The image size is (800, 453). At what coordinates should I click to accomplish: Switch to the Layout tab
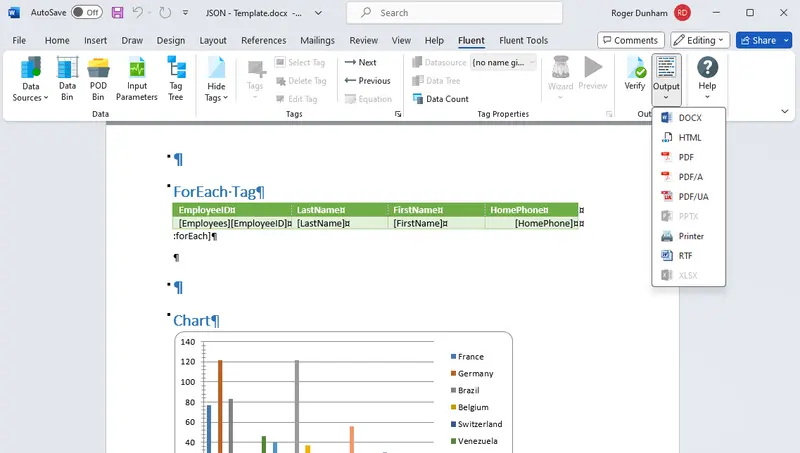tap(213, 40)
